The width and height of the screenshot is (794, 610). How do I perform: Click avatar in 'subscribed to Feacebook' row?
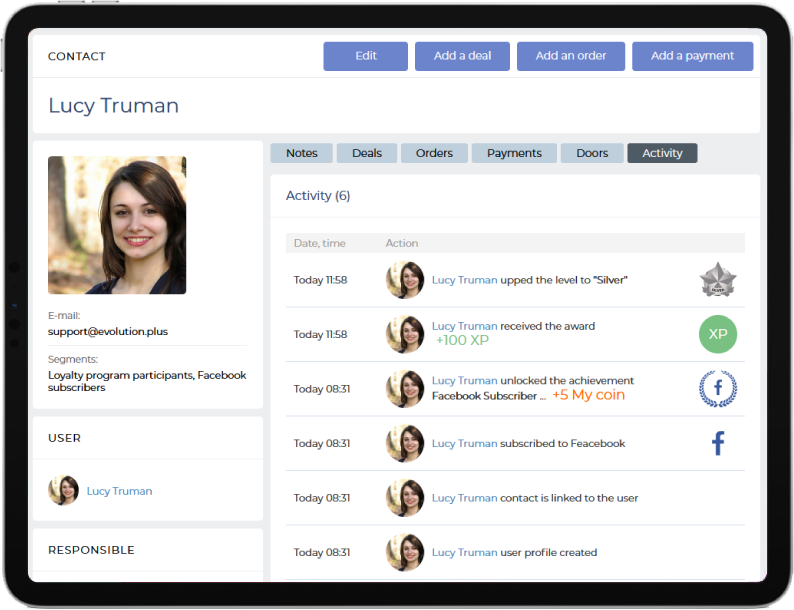405,443
